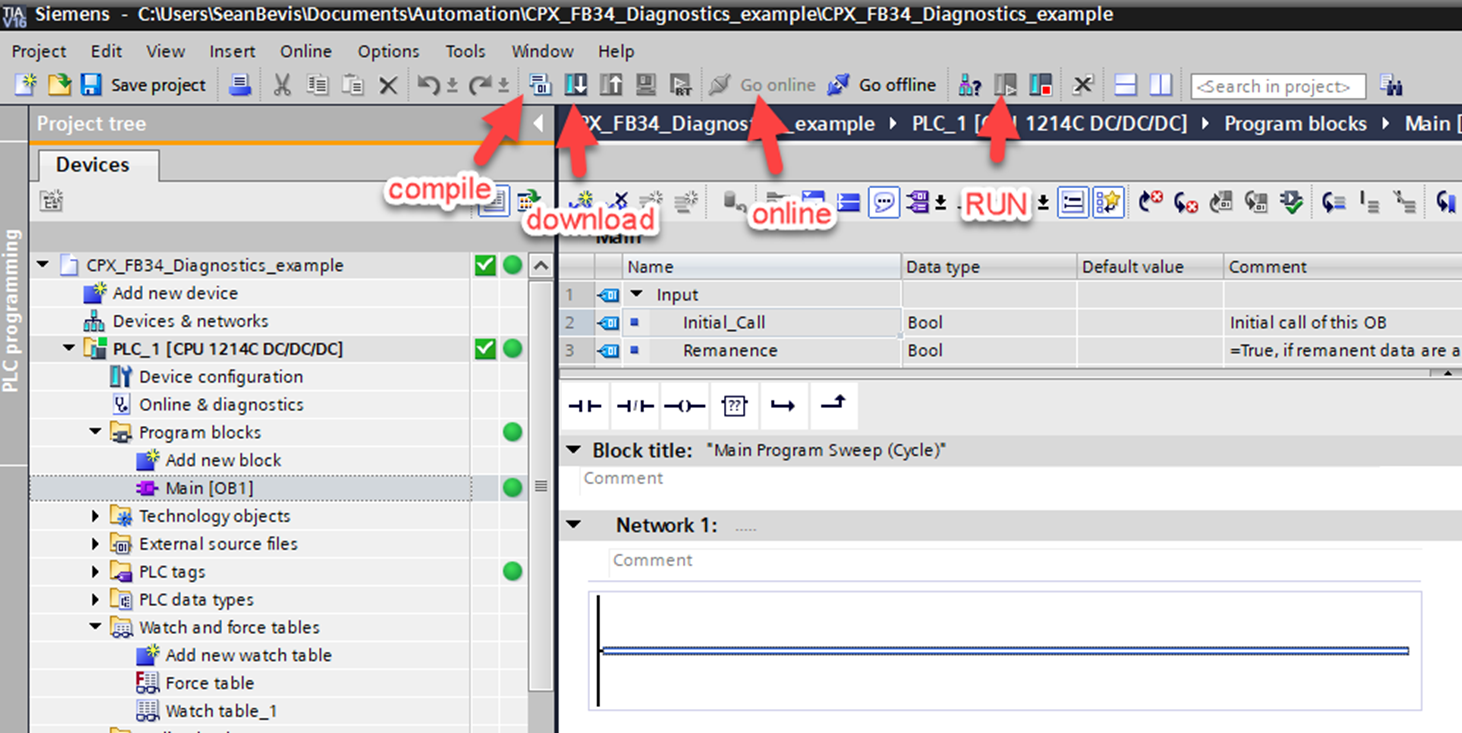Collapse Network 1 section
The image size is (1462, 733).
coord(573,524)
